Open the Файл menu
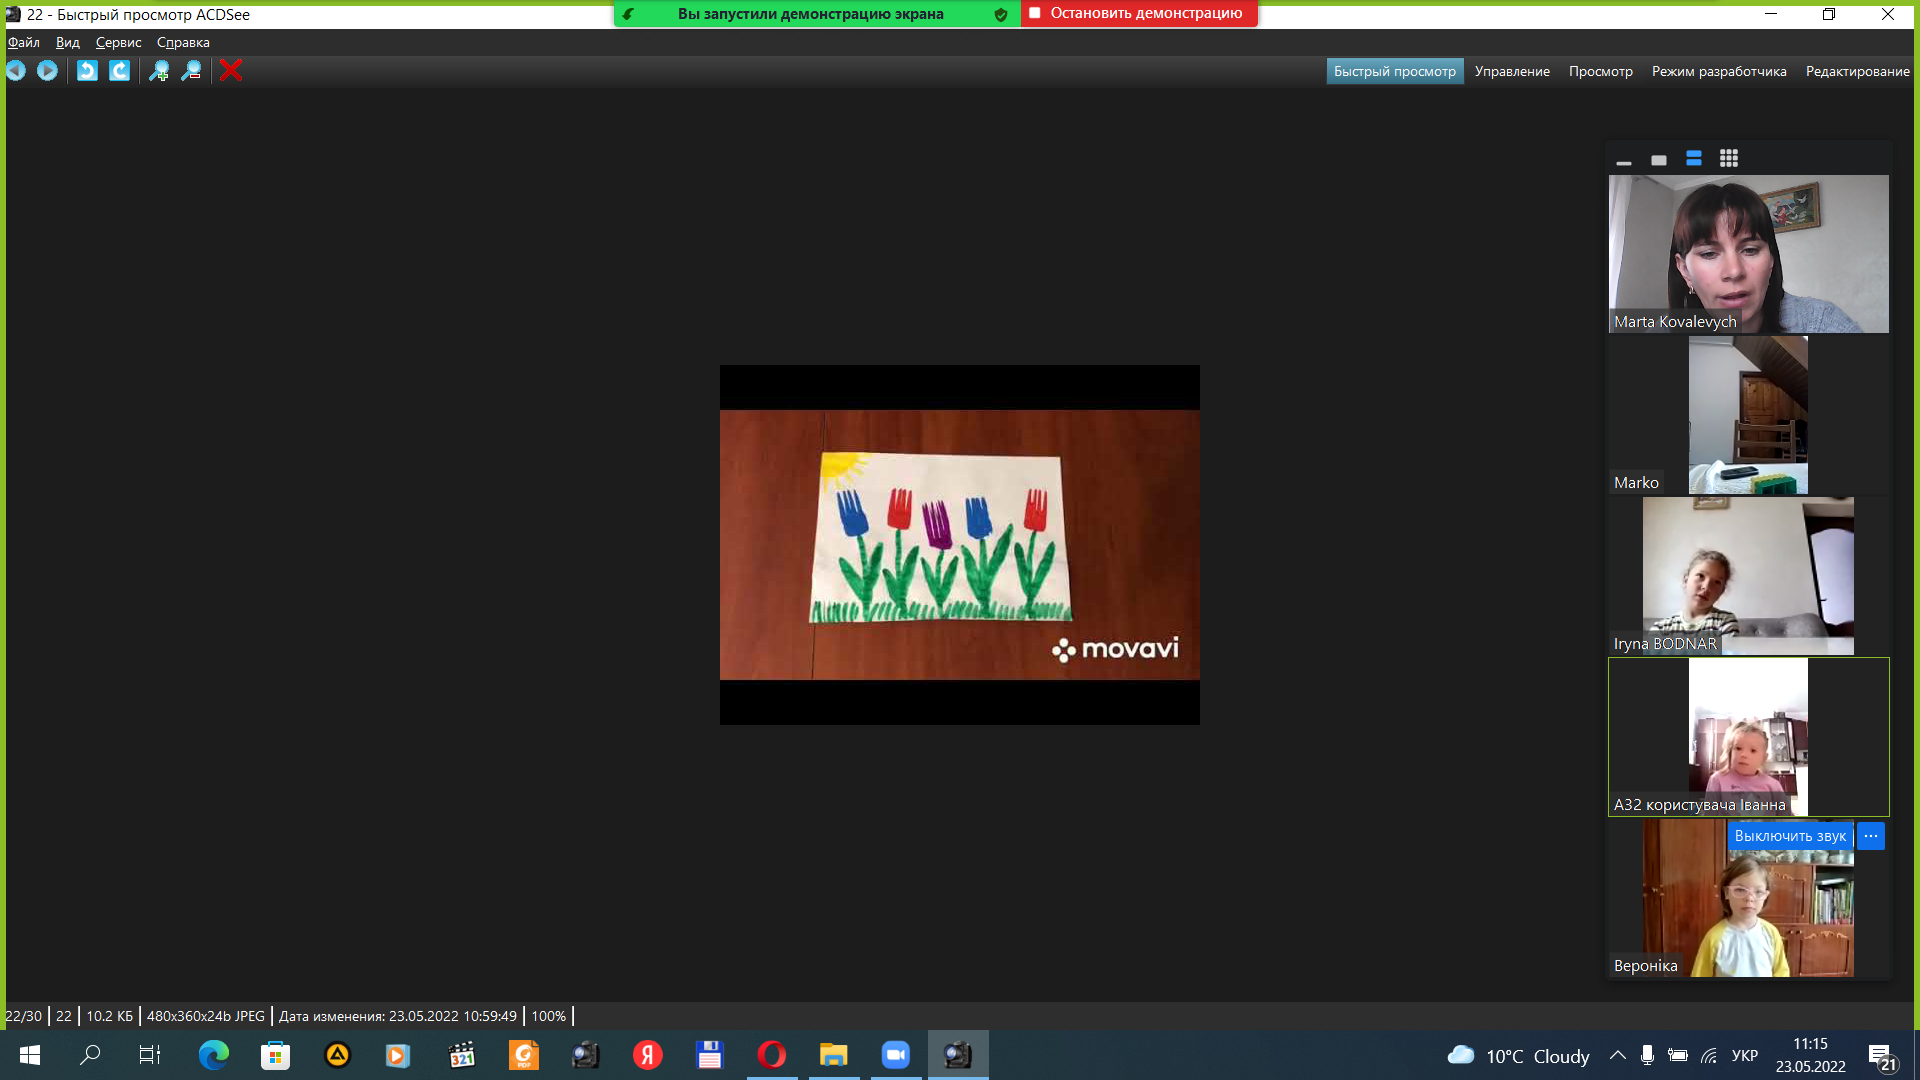The image size is (1920, 1080). point(24,42)
